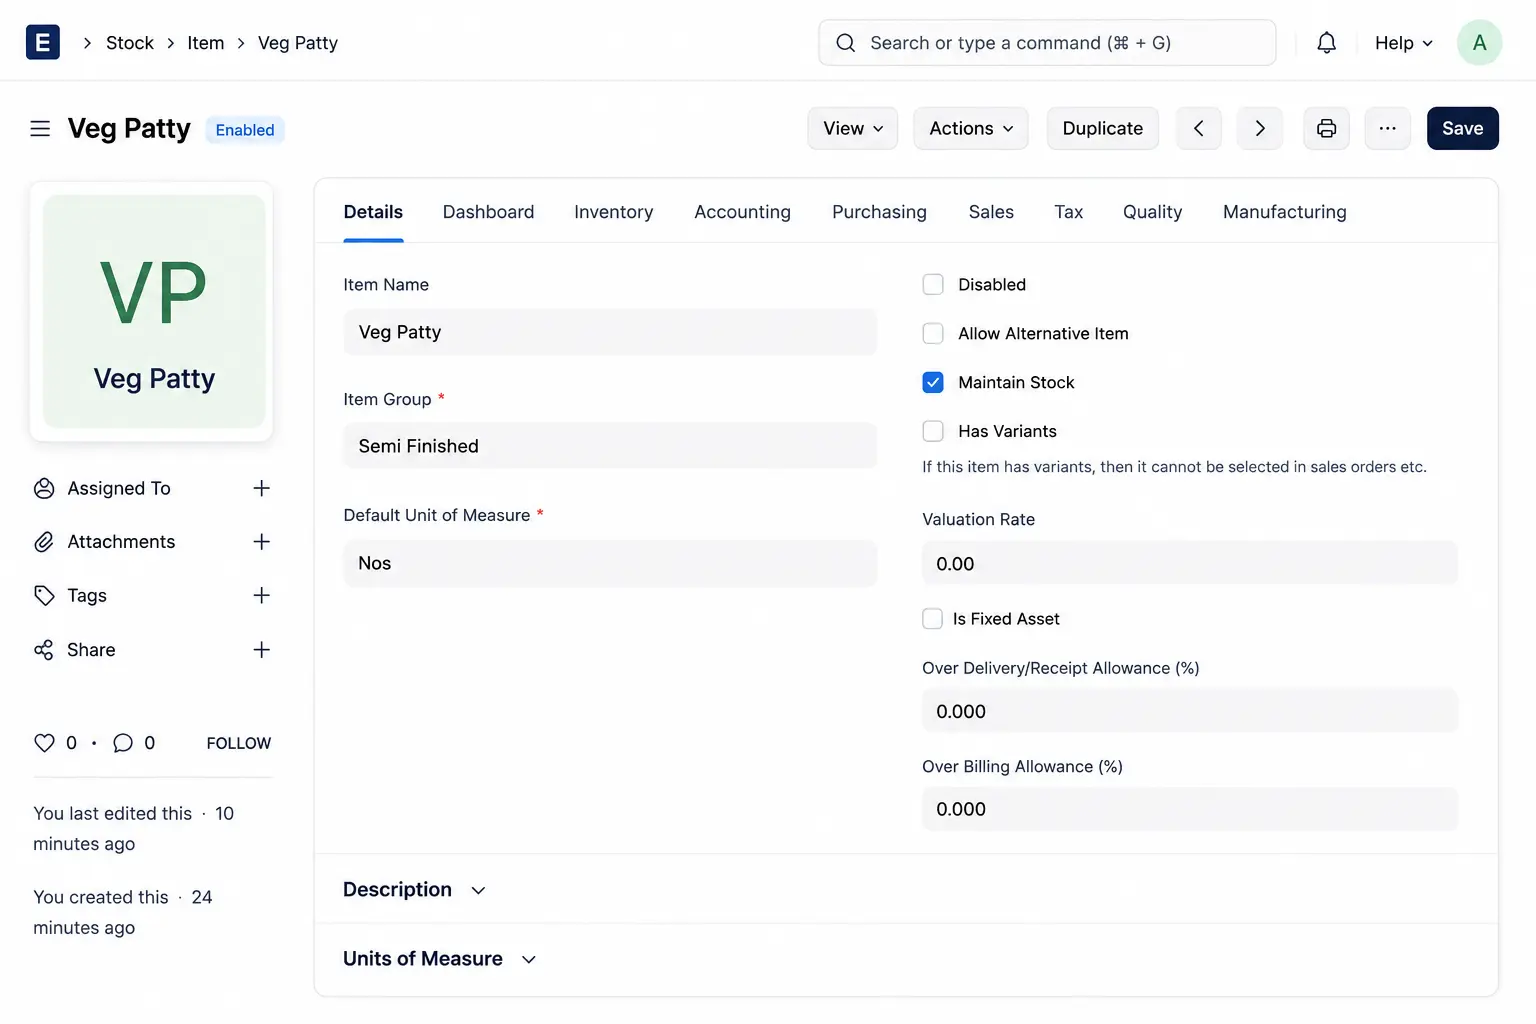The image size is (1536, 1024).
Task: Click the Tags label icon
Action: coord(44,596)
